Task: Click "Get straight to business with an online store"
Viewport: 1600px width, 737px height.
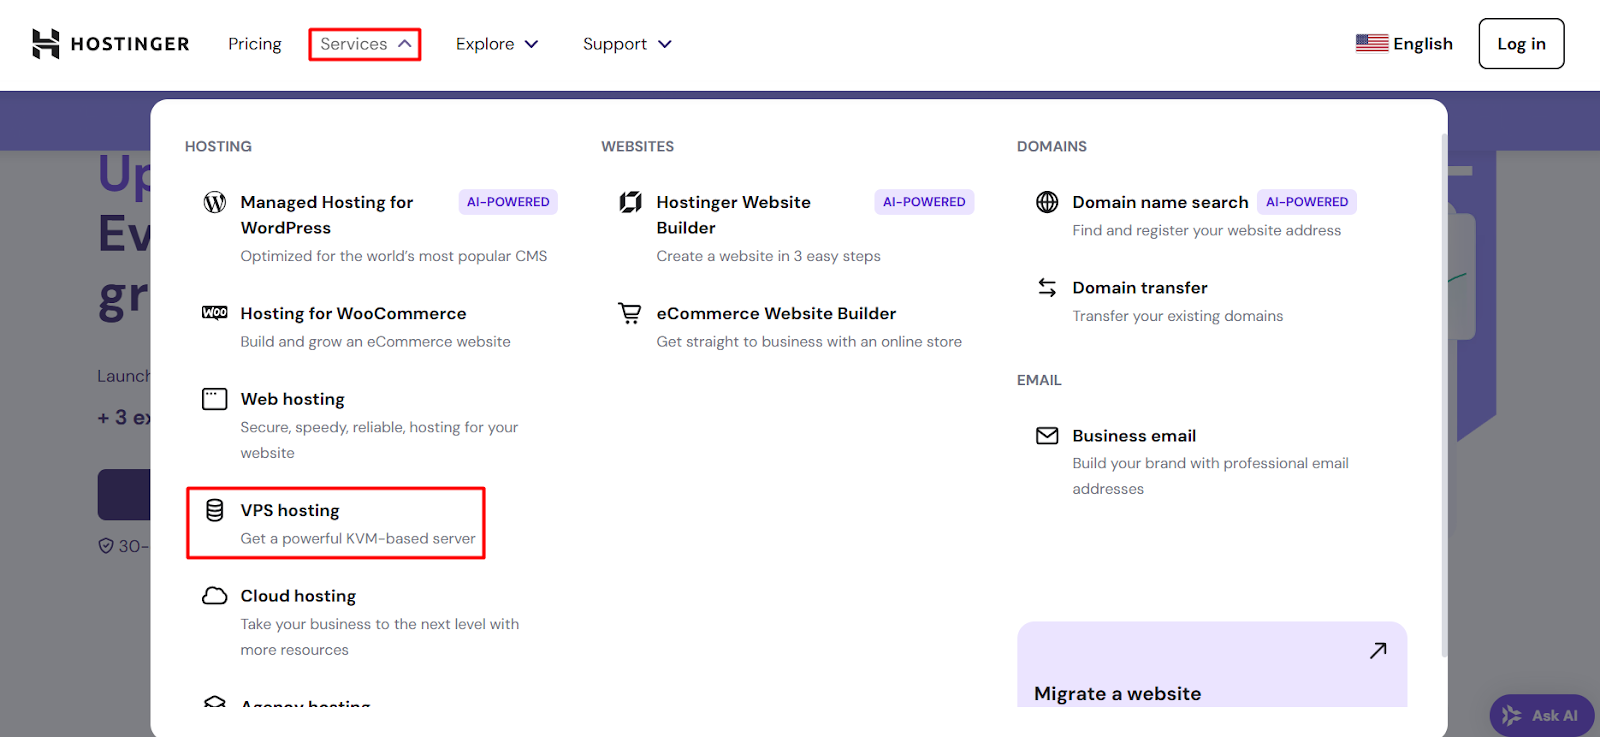Action: click(x=809, y=342)
